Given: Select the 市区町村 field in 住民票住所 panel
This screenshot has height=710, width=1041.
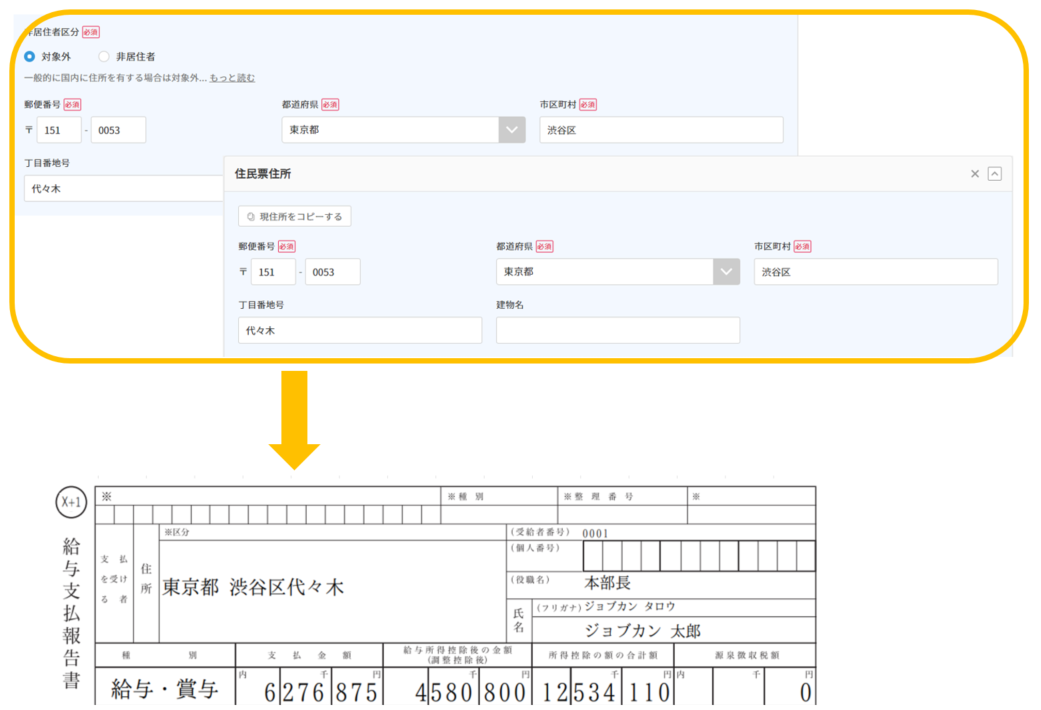Looking at the screenshot, I should [875, 272].
